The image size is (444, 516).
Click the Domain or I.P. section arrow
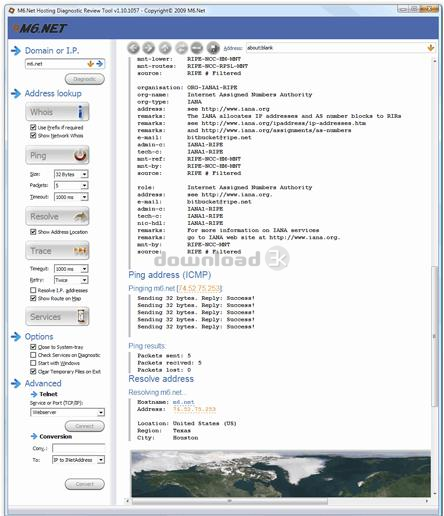click(x=16, y=51)
